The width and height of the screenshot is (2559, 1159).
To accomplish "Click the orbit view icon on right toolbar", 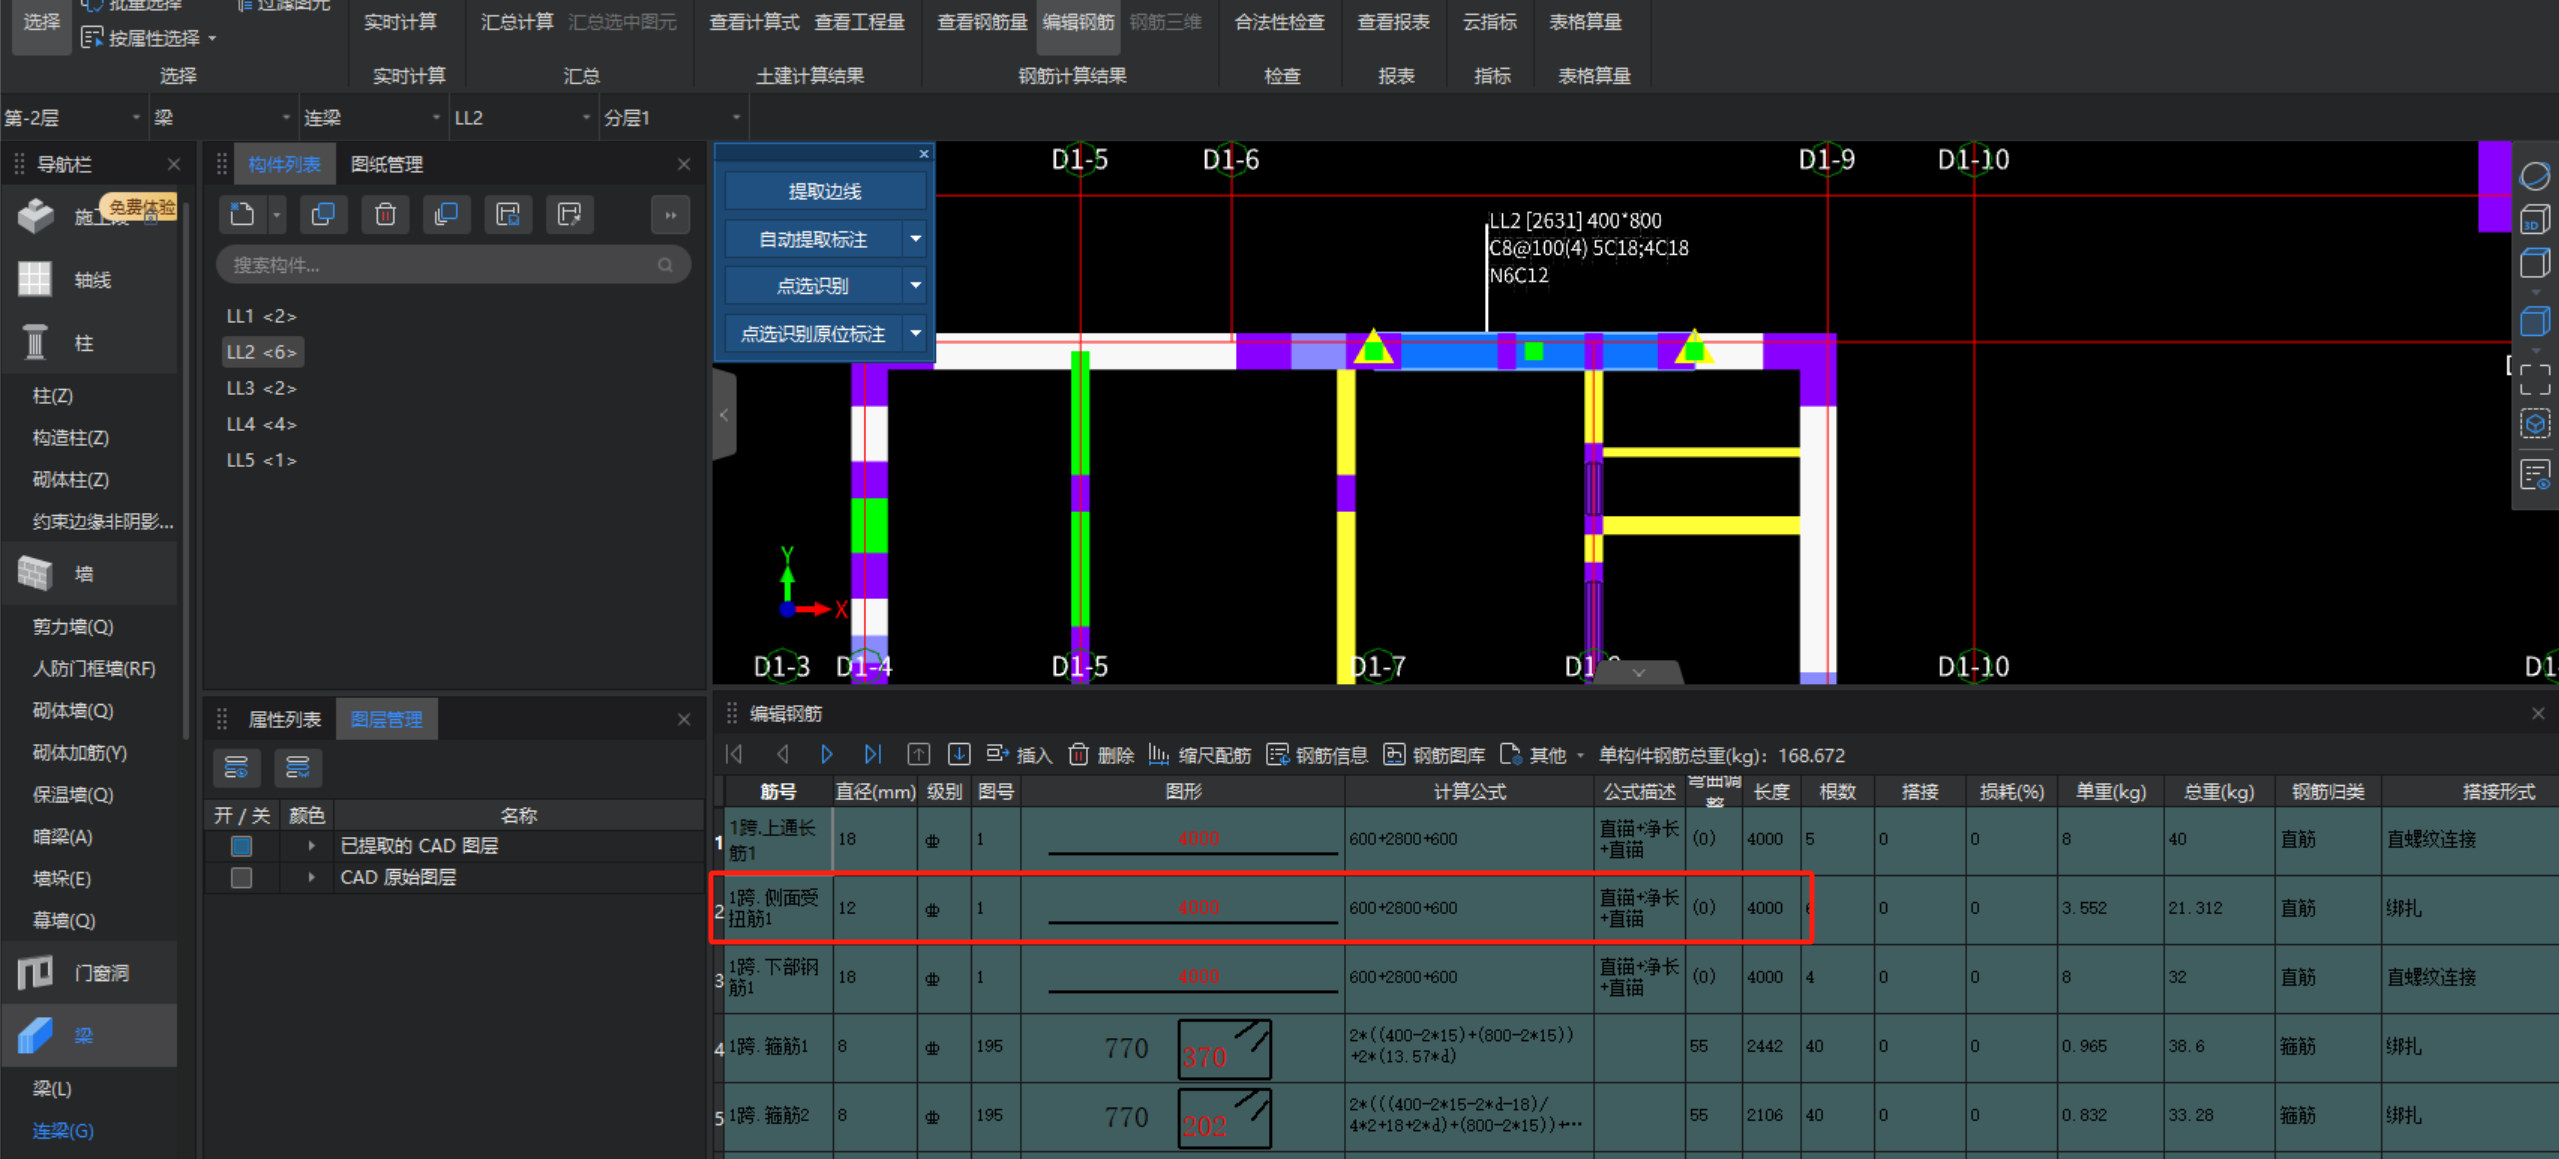I will pyautogui.click(x=2534, y=176).
